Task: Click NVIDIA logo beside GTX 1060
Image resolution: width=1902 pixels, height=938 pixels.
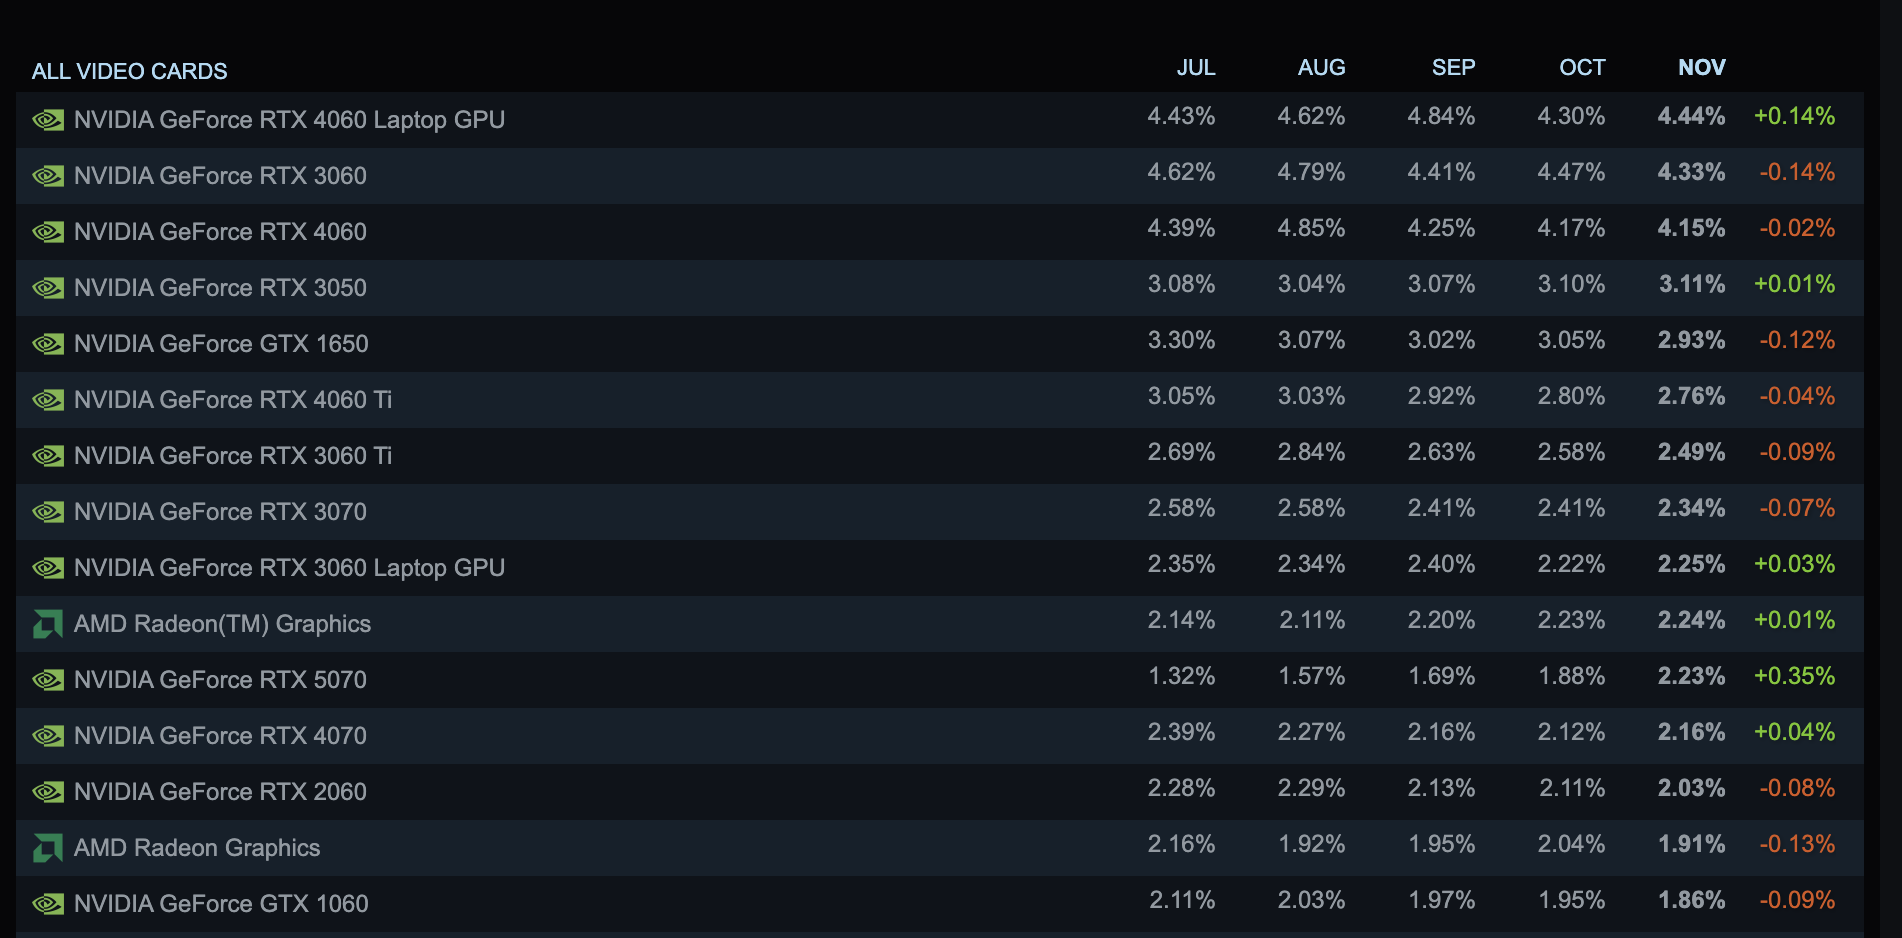Action: coord(48,904)
